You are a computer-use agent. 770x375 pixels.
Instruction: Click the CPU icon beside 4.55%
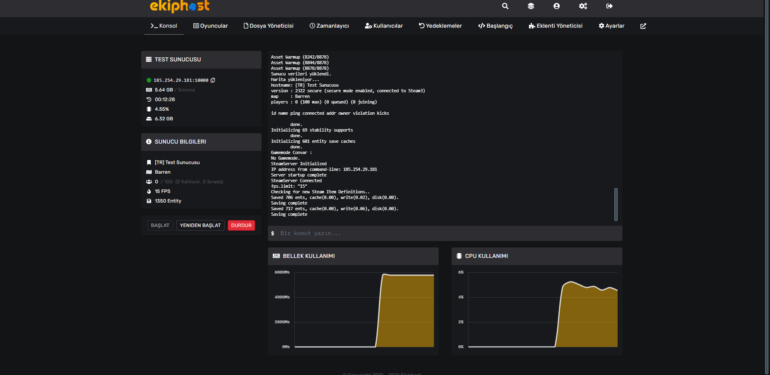coord(149,109)
